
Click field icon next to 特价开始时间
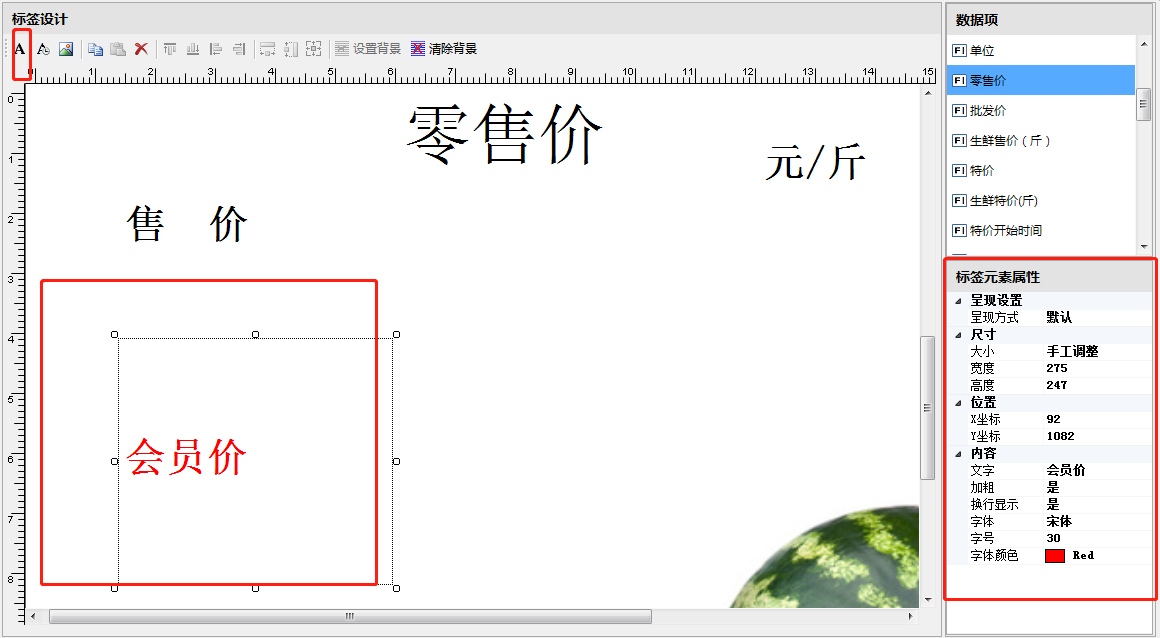959,230
